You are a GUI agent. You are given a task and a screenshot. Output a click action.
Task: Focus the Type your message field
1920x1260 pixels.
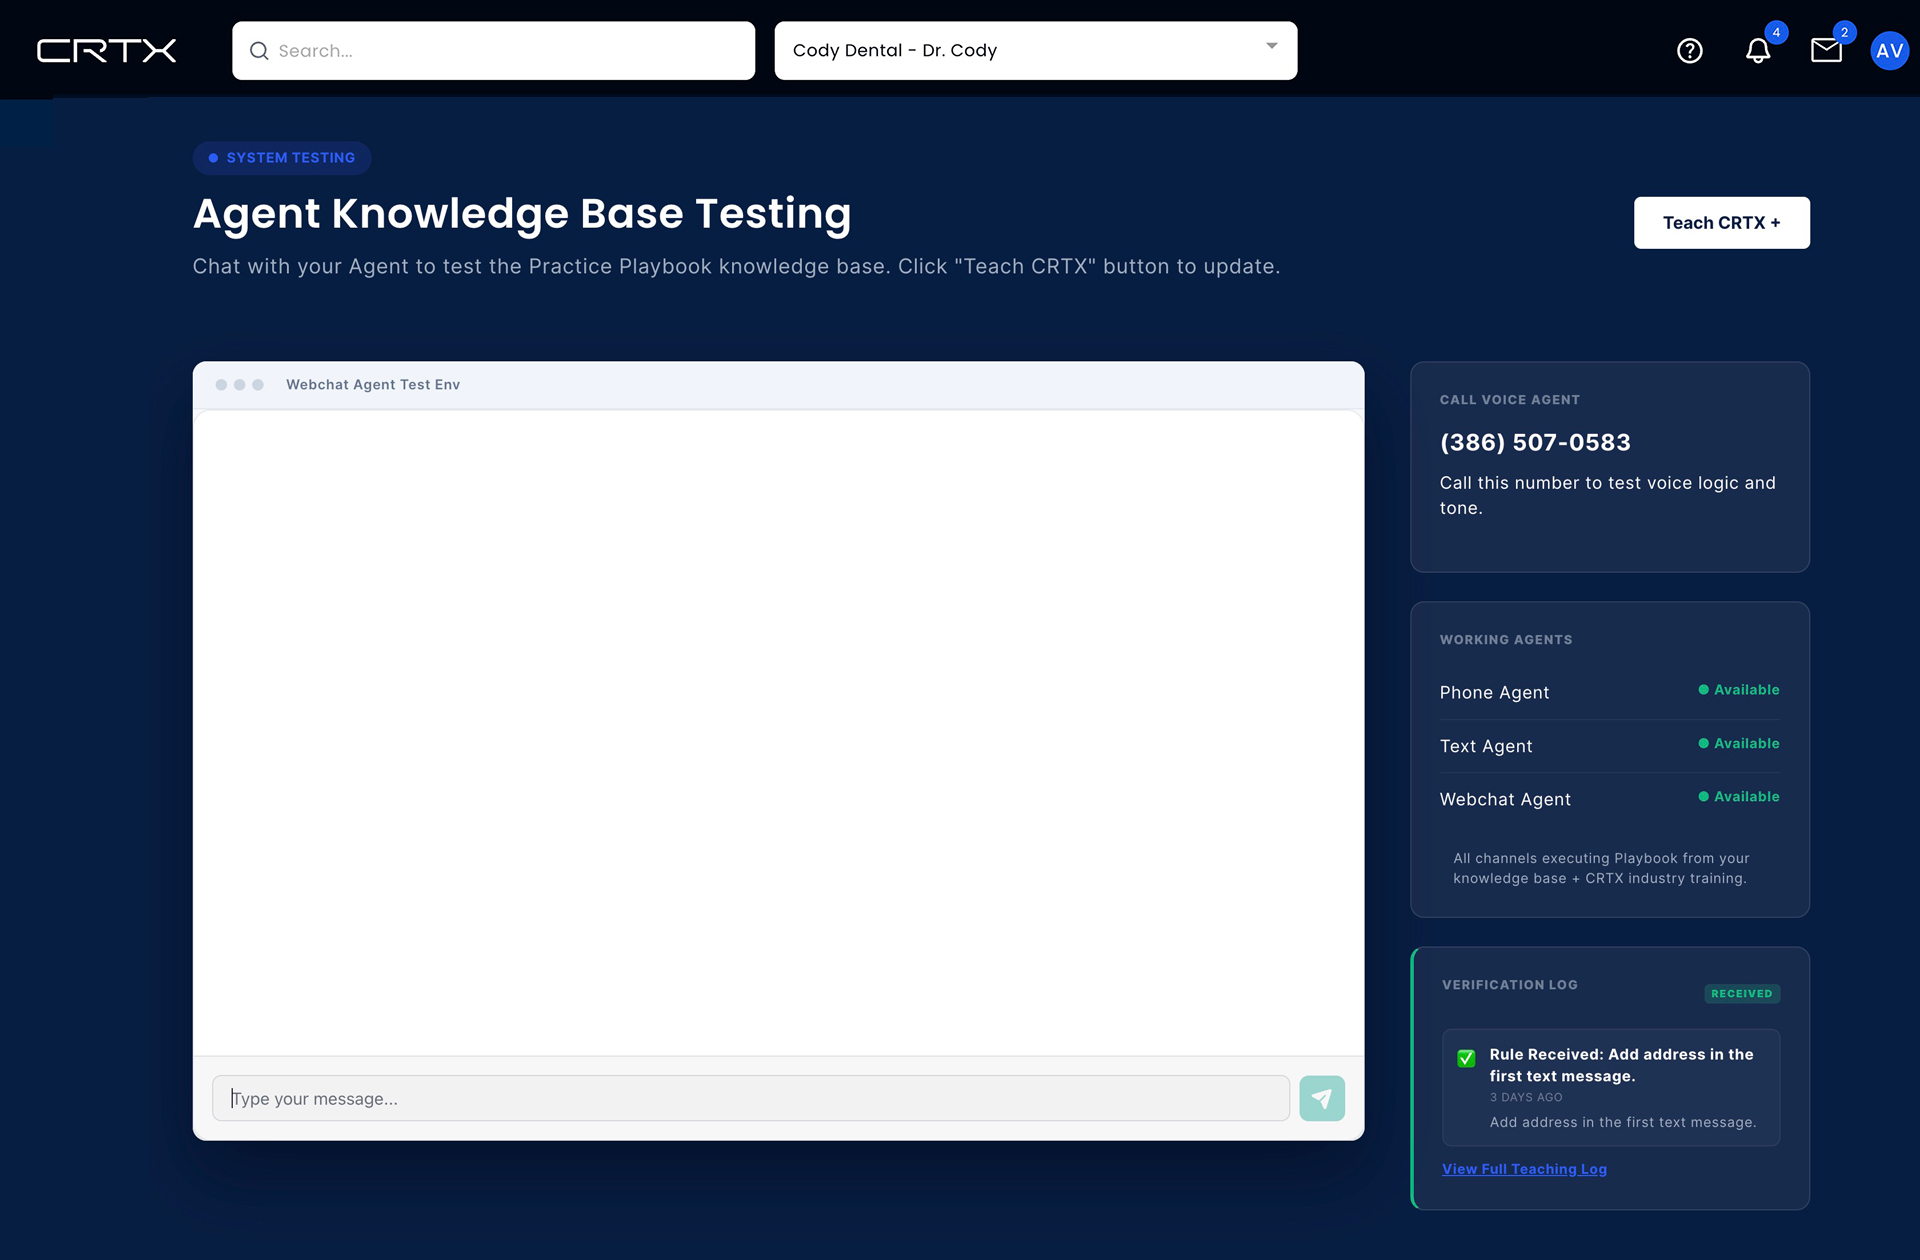pos(750,1098)
